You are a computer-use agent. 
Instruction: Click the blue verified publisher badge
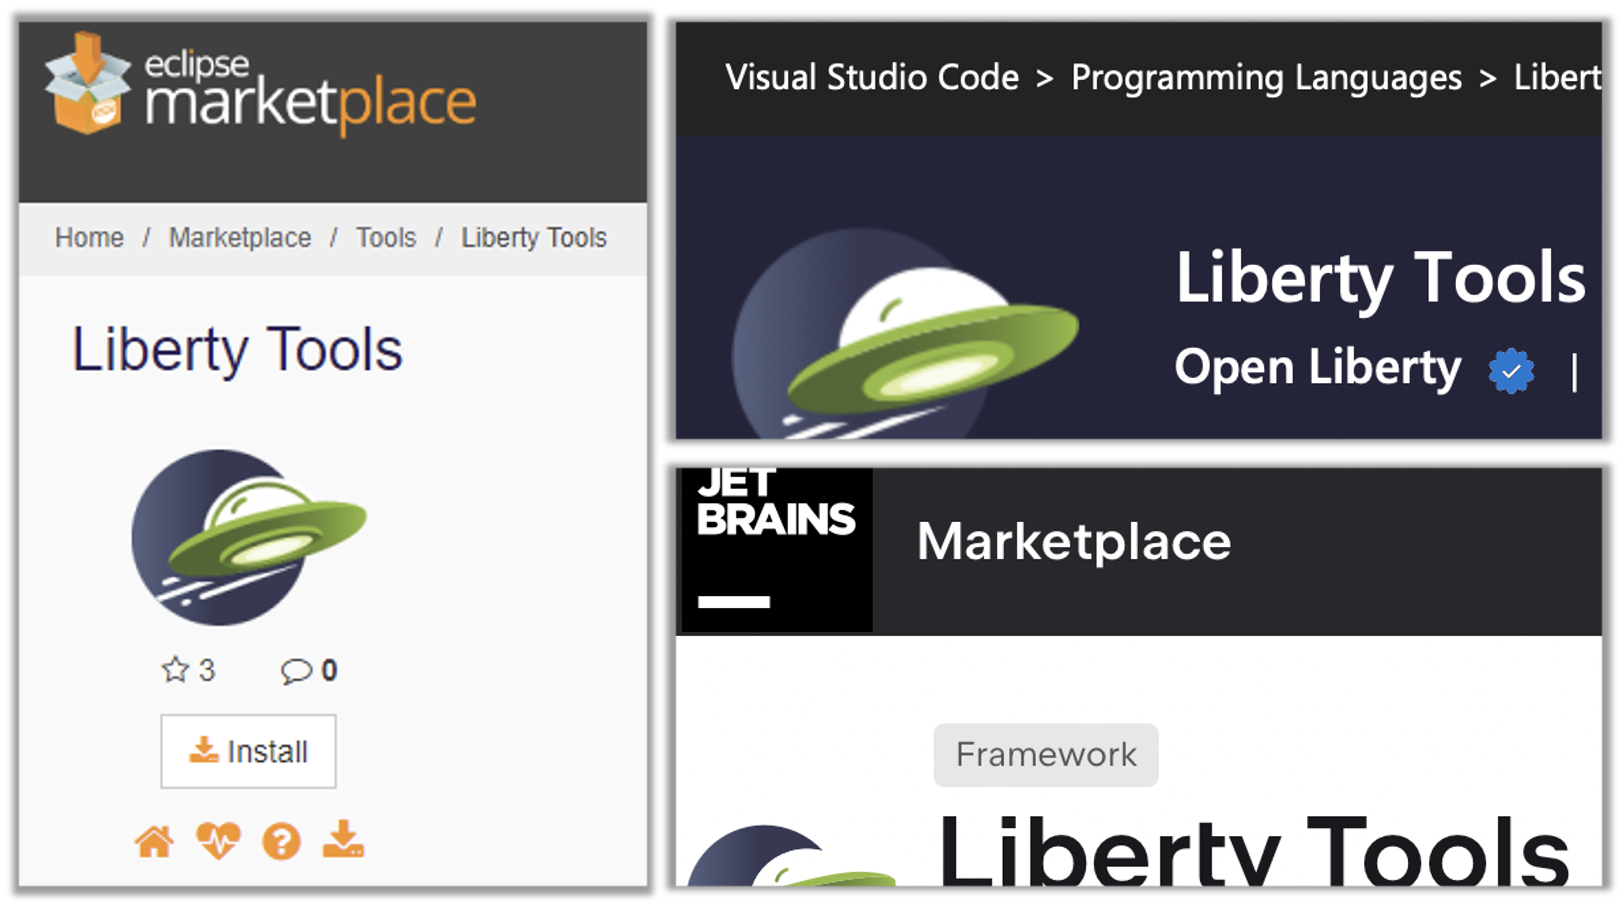1511,371
